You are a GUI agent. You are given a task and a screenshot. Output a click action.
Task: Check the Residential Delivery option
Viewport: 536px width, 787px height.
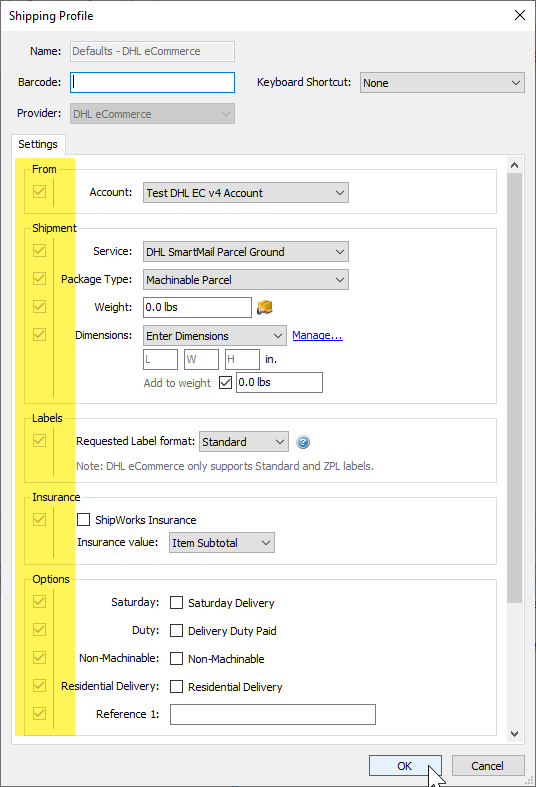point(176,687)
